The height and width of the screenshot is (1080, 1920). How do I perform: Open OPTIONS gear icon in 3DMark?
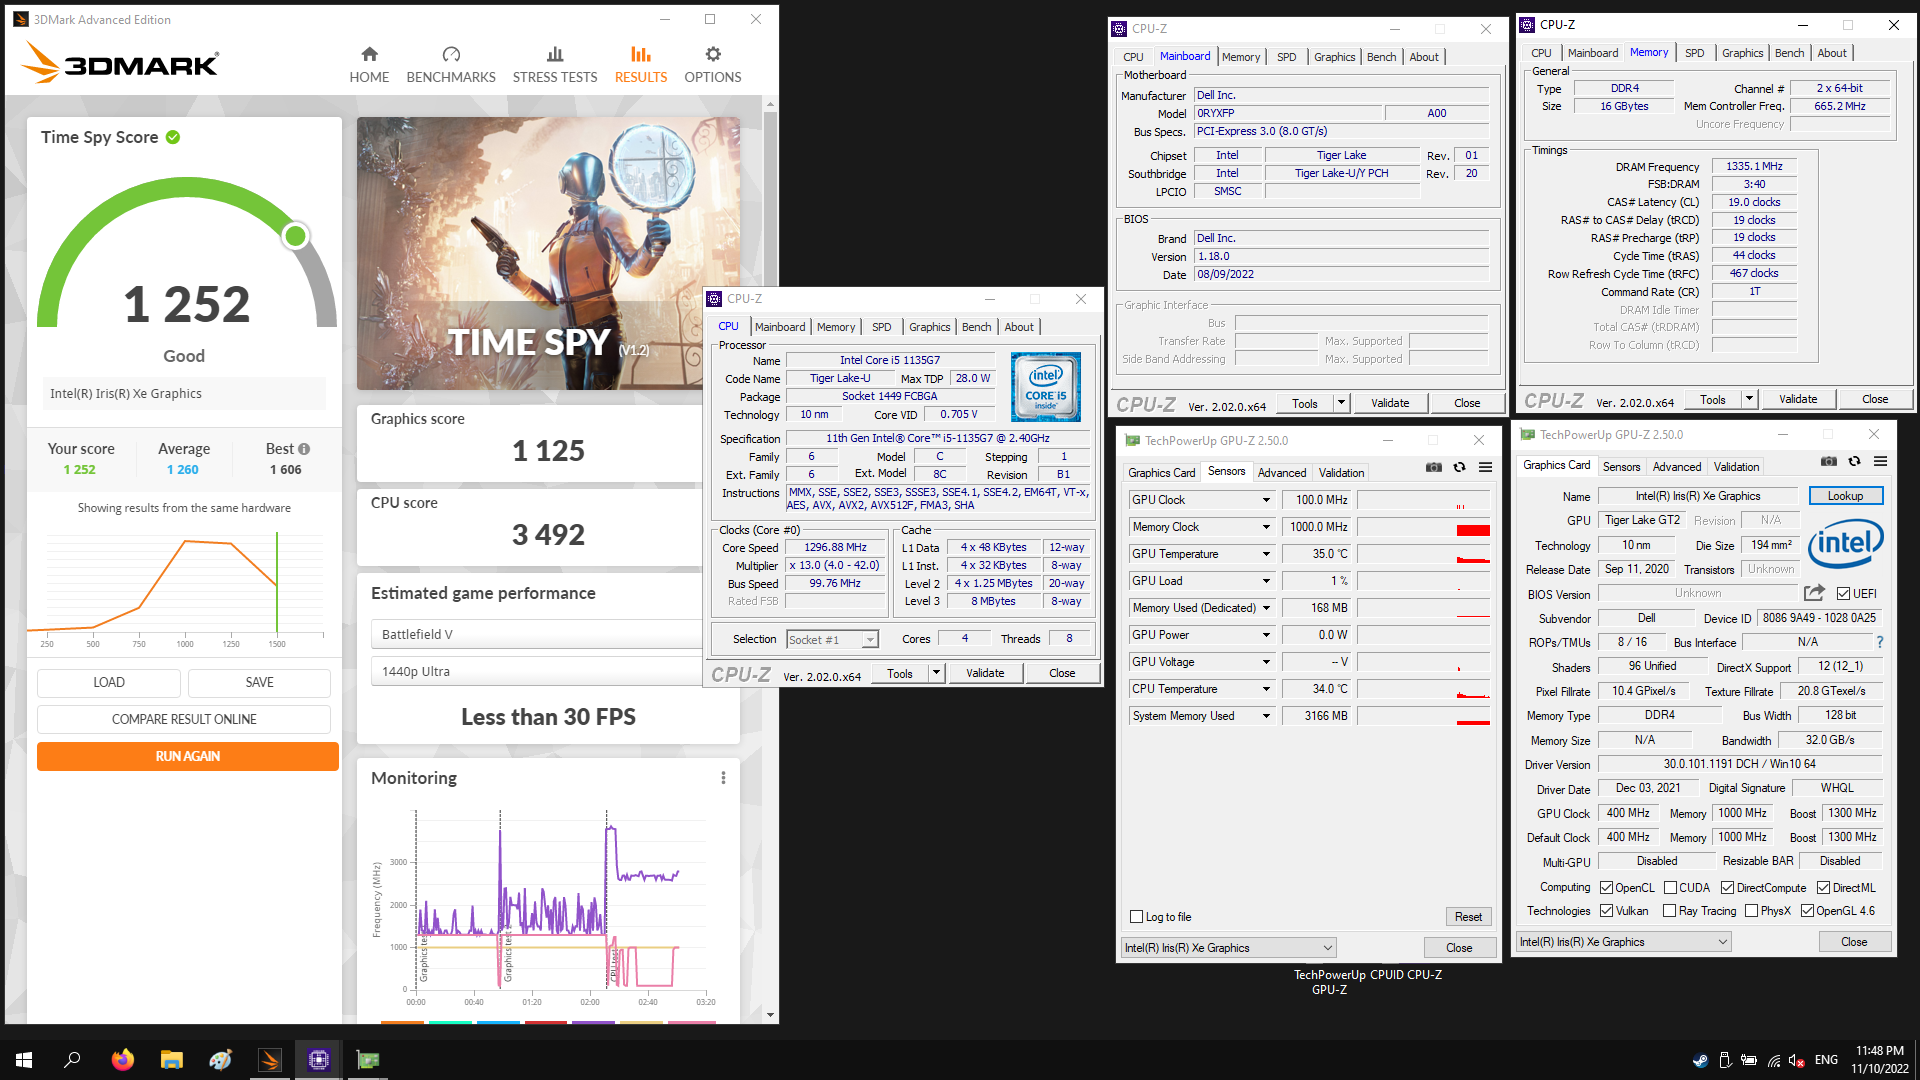[713, 54]
